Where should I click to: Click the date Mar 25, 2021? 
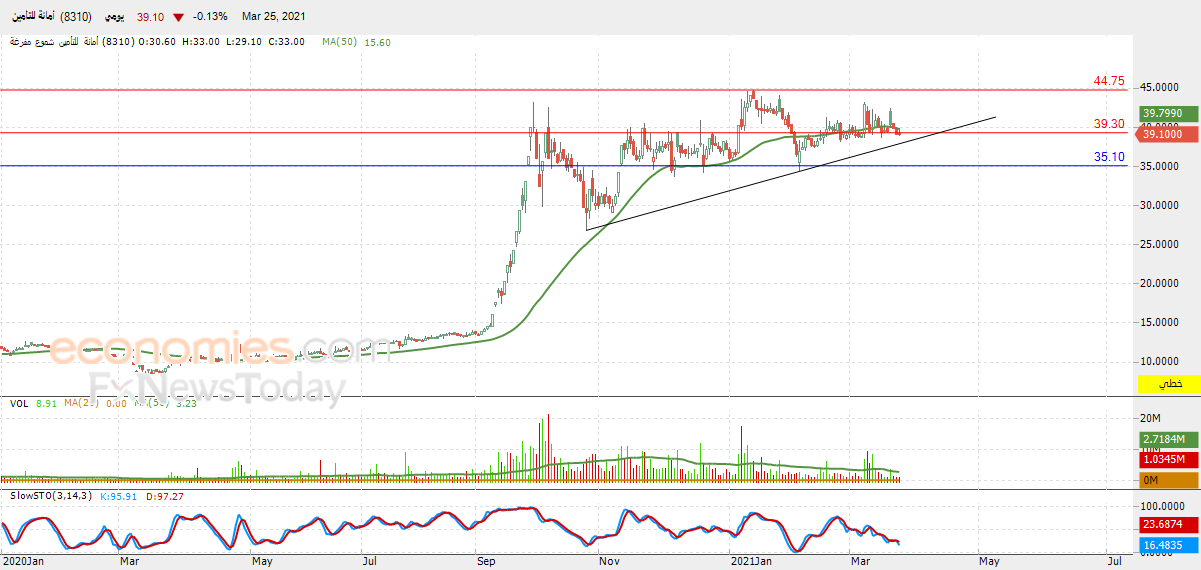[272, 17]
